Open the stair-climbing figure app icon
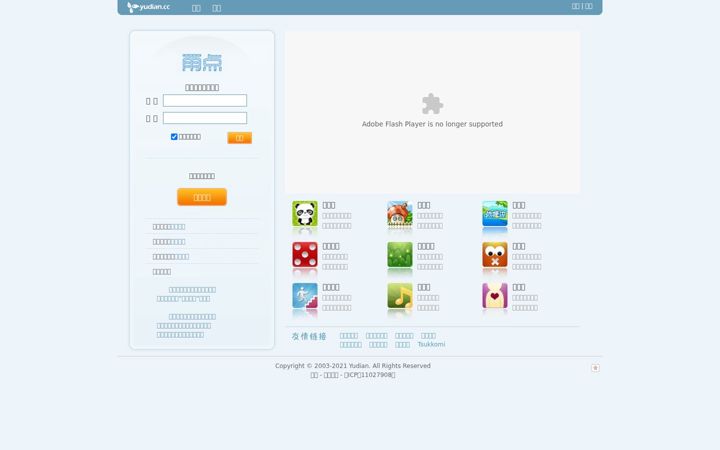720x450 pixels. pos(305,295)
